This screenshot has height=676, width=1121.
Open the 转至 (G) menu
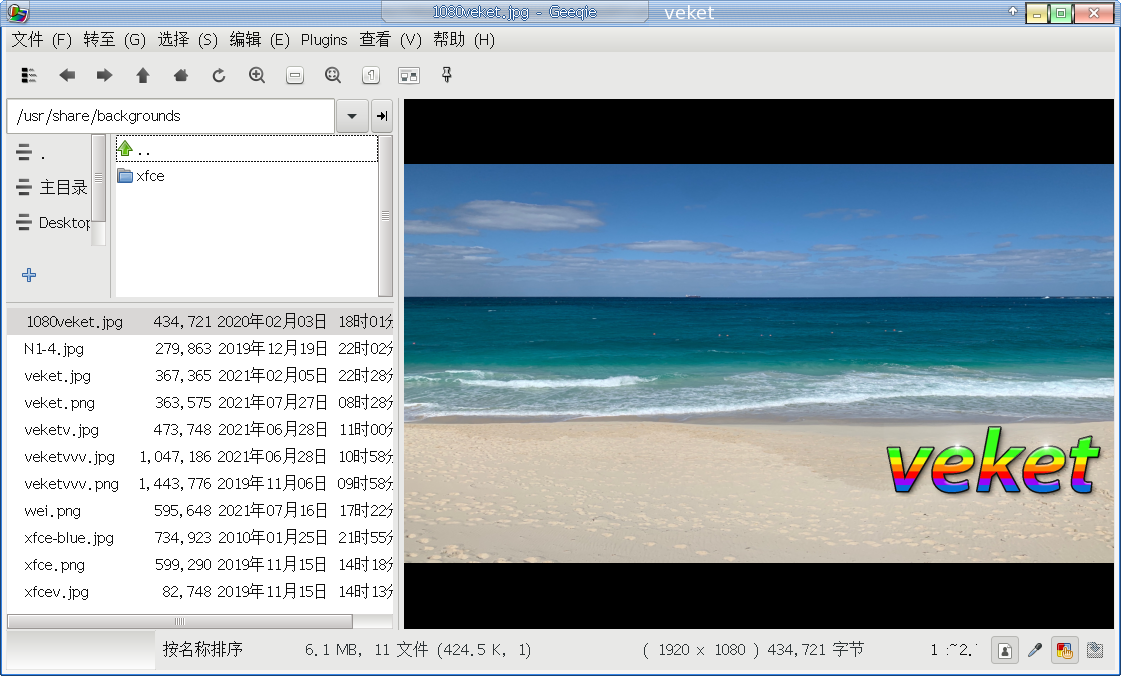pos(114,40)
